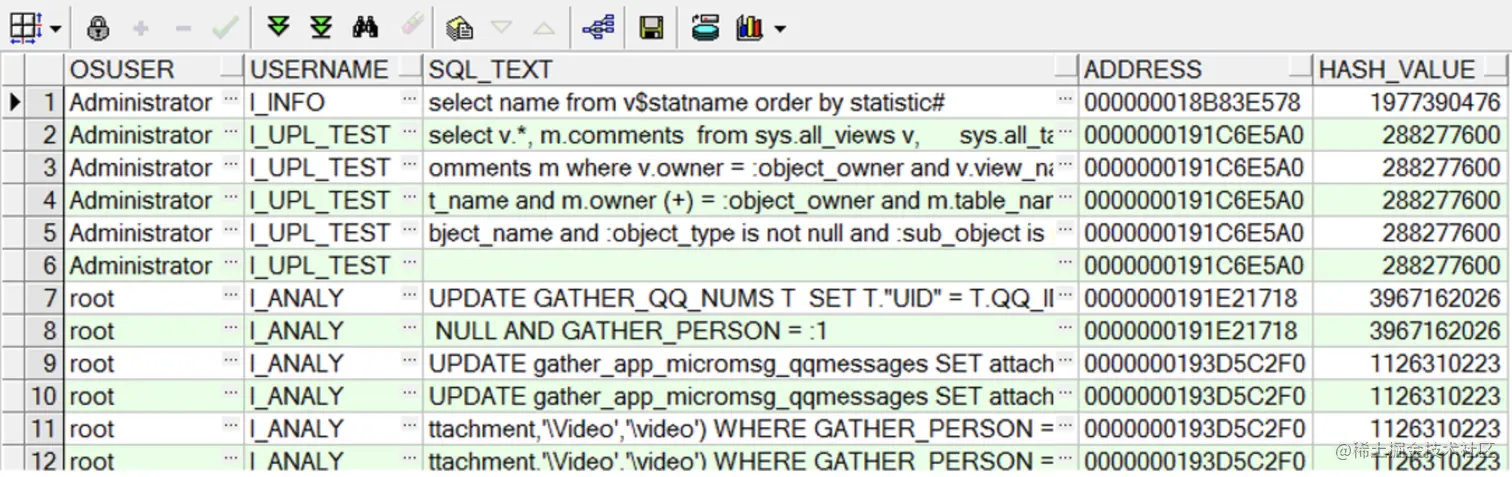The width and height of the screenshot is (1512, 477).
Task: Click the linked query tree icon
Action: click(599, 28)
